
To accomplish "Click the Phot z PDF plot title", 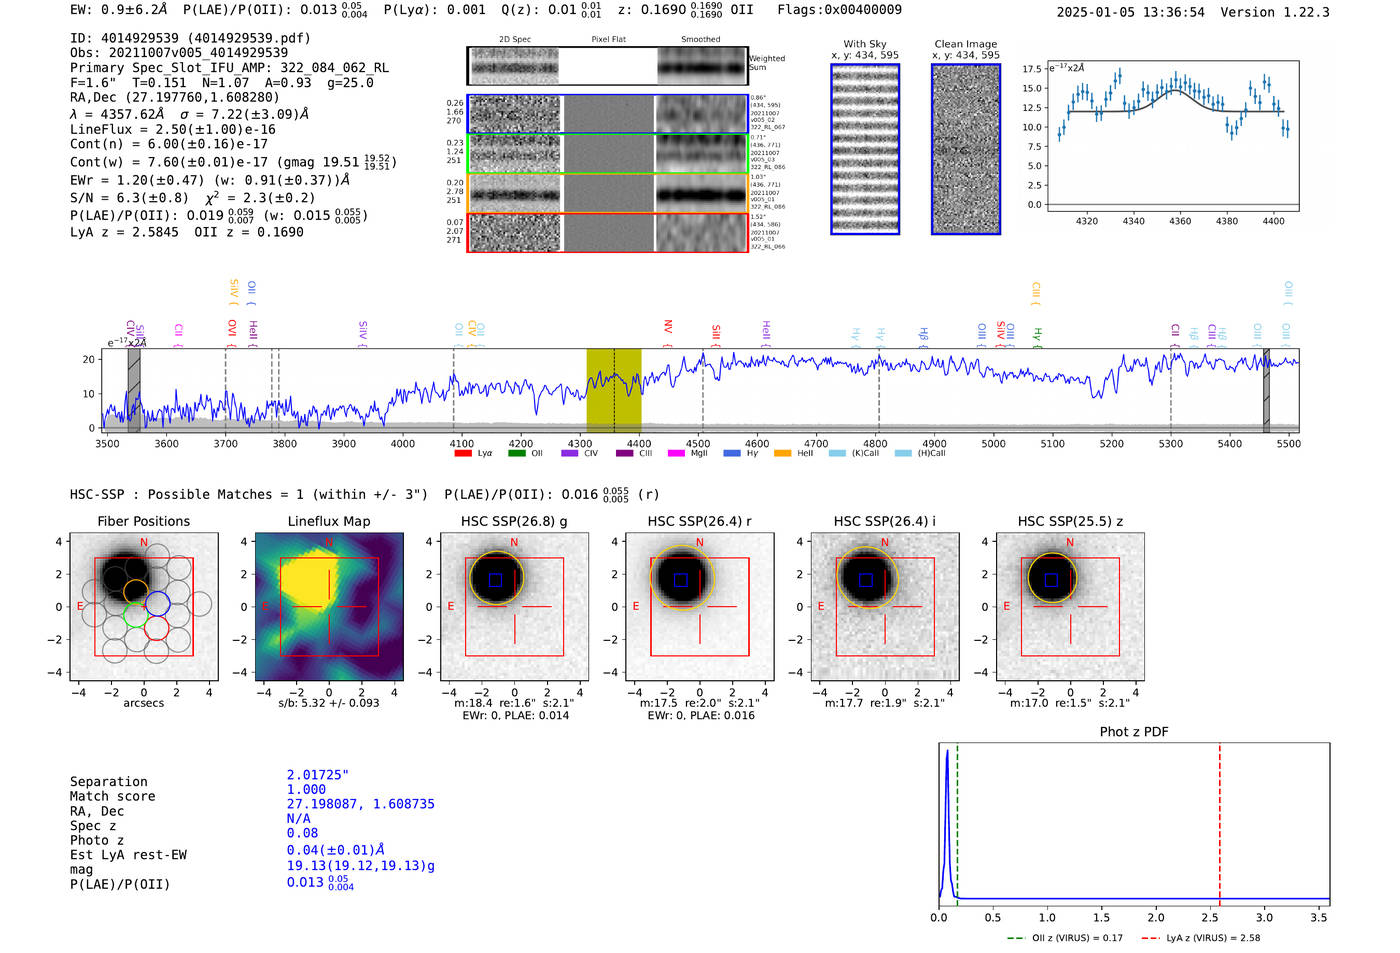I will pyautogui.click(x=1134, y=732).
